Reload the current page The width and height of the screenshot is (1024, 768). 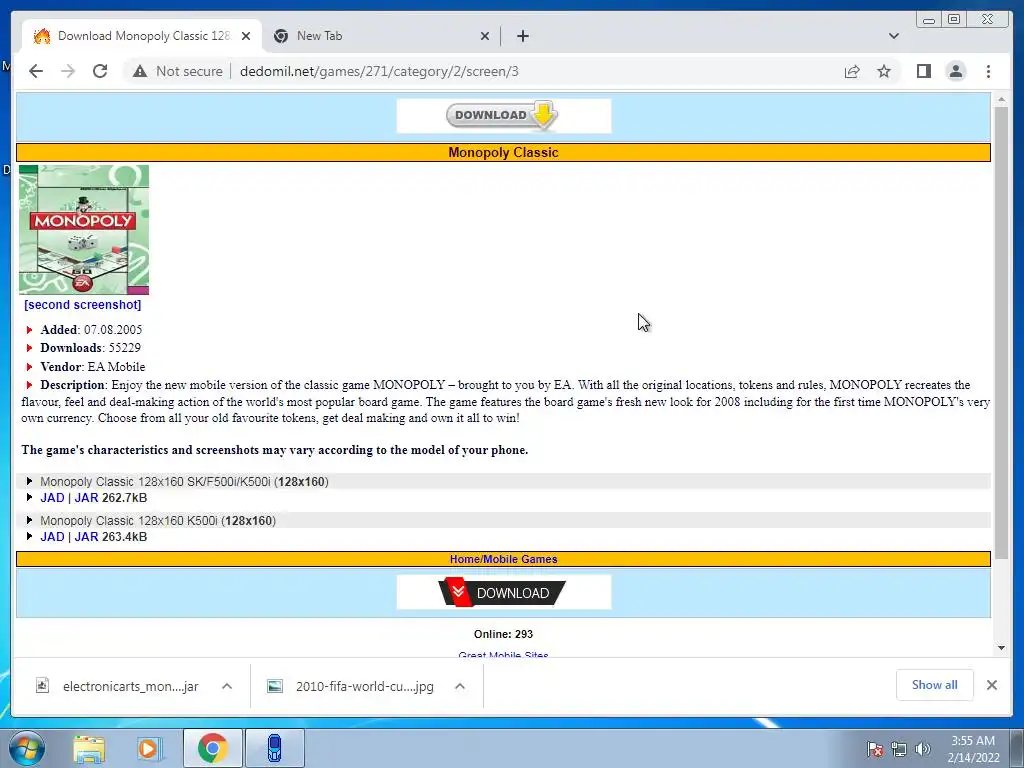(100, 71)
